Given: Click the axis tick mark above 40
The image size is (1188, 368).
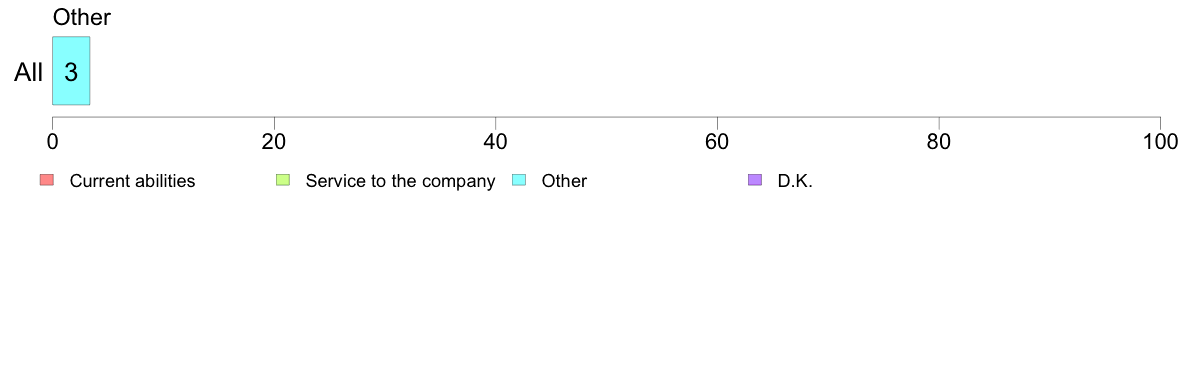Looking at the screenshot, I should [x=496, y=122].
